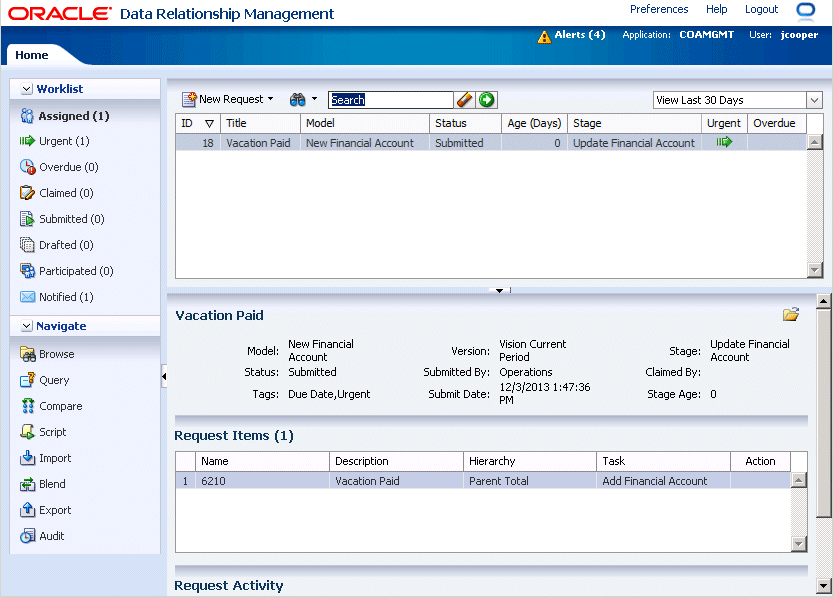Click the Description column header in Request Items
This screenshot has height=598, width=834.
tap(396, 461)
